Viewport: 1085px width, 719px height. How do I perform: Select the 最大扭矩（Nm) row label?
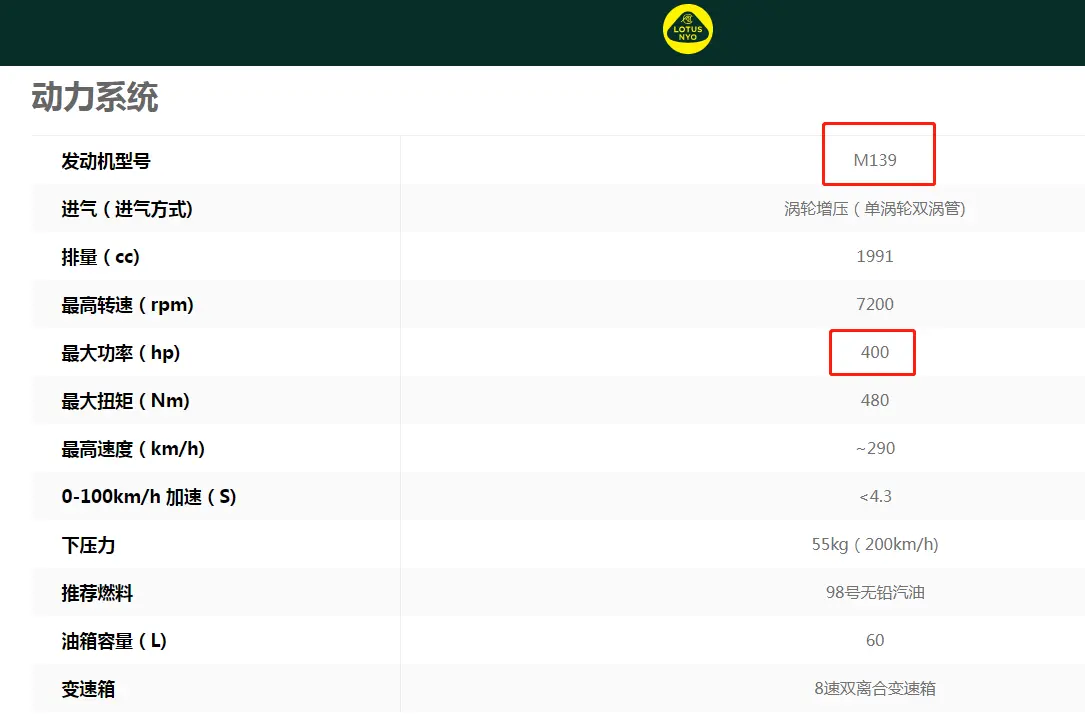pos(125,401)
